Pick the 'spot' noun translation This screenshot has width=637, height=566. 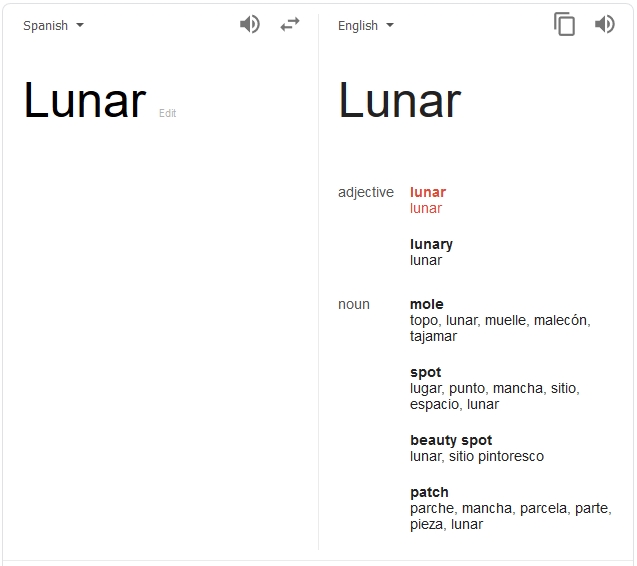click(425, 372)
